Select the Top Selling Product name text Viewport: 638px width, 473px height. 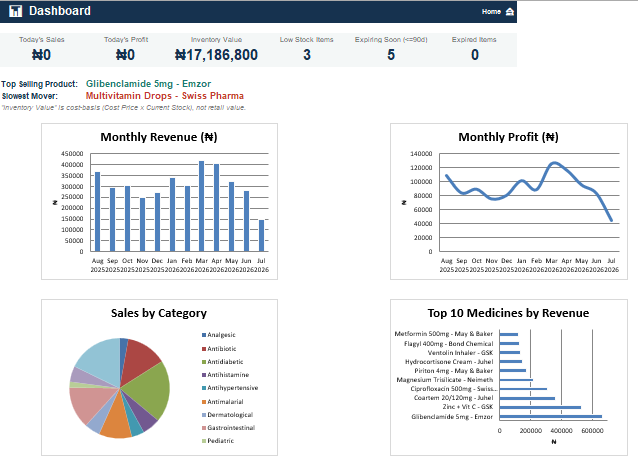tap(149, 84)
